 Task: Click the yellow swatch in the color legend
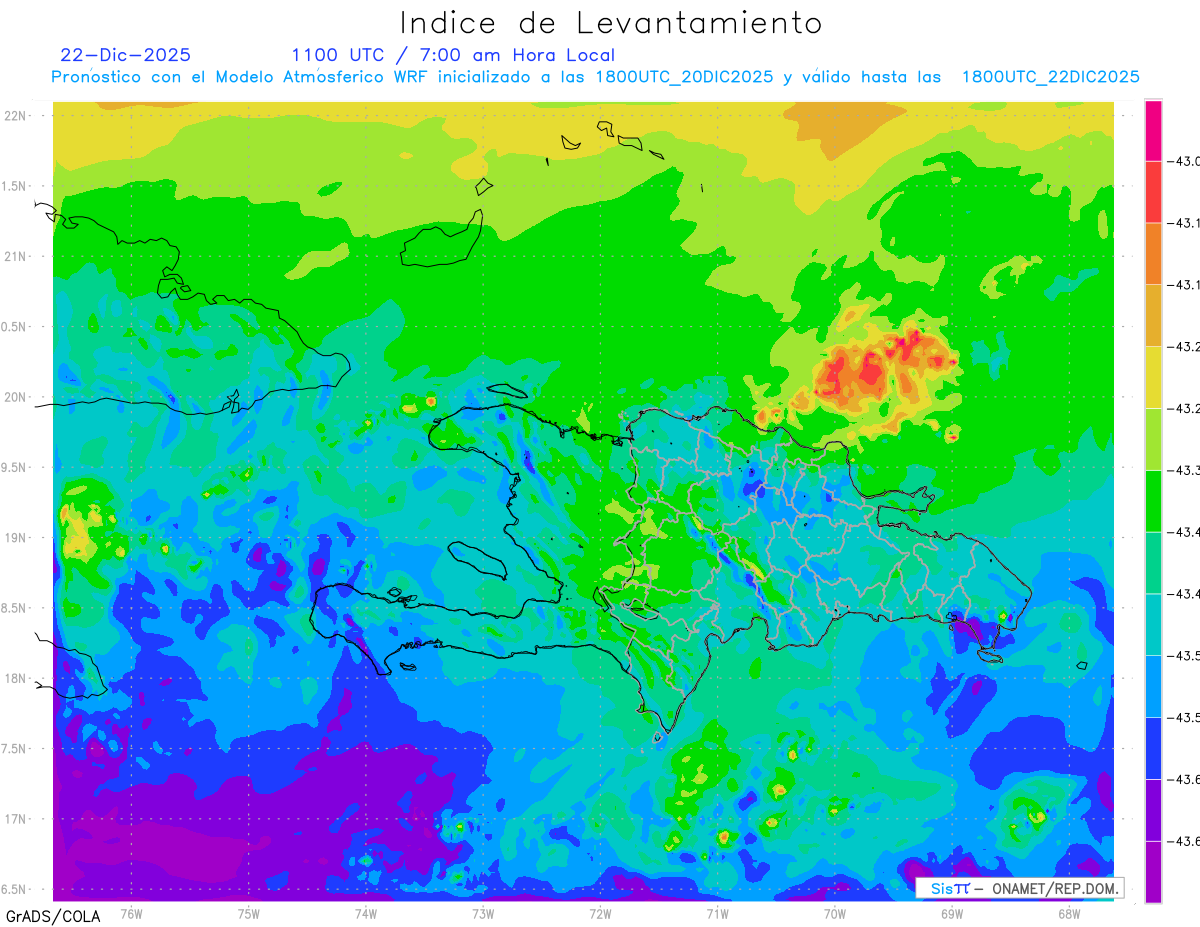[x=1153, y=377]
